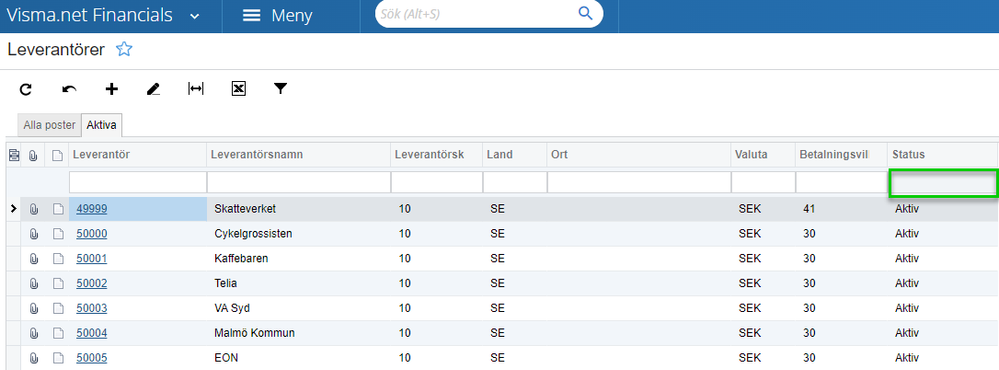Open attachments for Cykelgrossisten row
The image size is (999, 370).
(x=34, y=234)
